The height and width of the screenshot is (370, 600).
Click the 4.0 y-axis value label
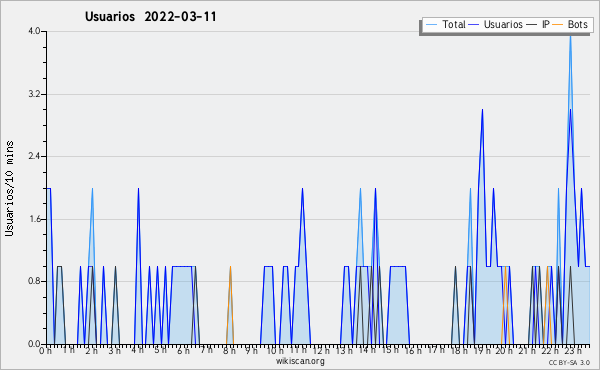tap(34, 31)
